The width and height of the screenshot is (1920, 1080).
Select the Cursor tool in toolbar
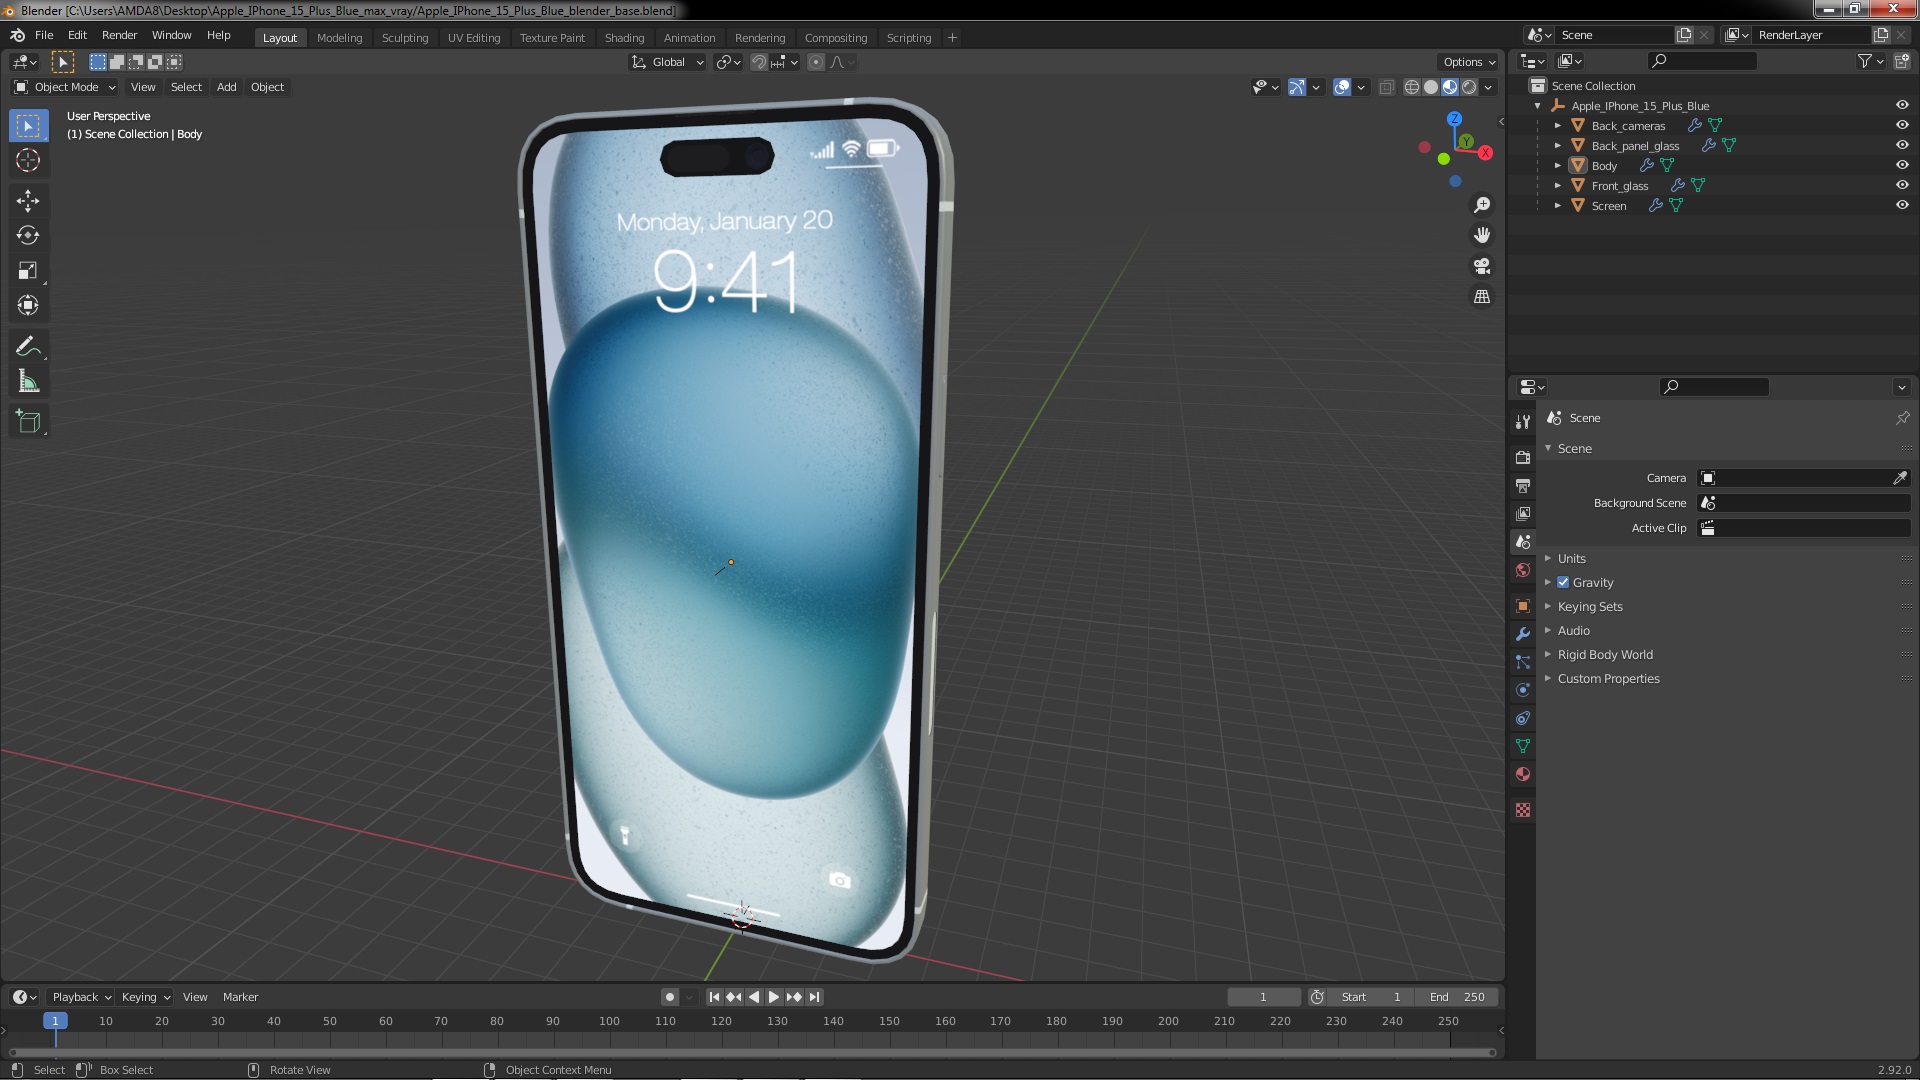28,160
